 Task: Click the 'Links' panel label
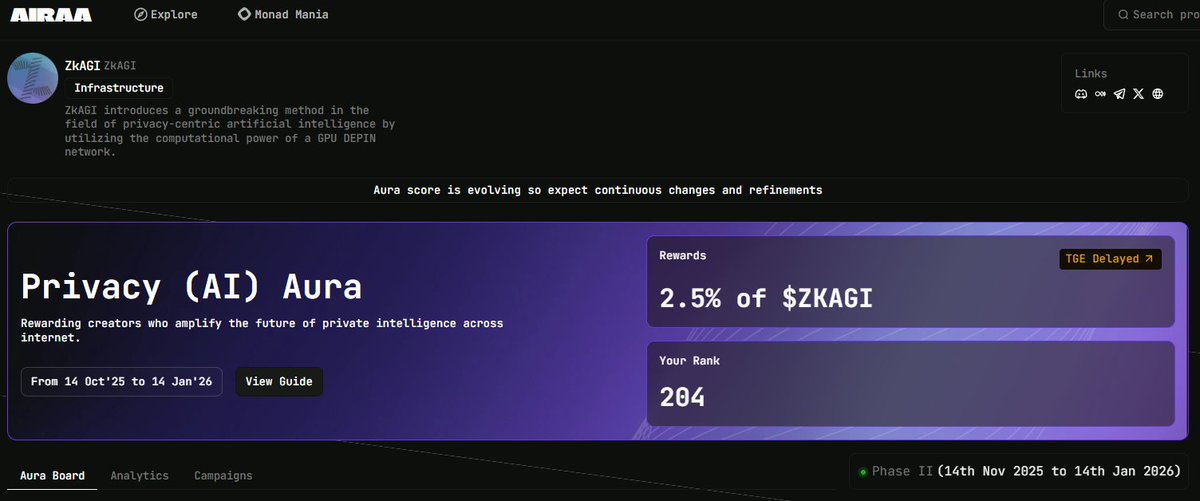click(x=1091, y=74)
